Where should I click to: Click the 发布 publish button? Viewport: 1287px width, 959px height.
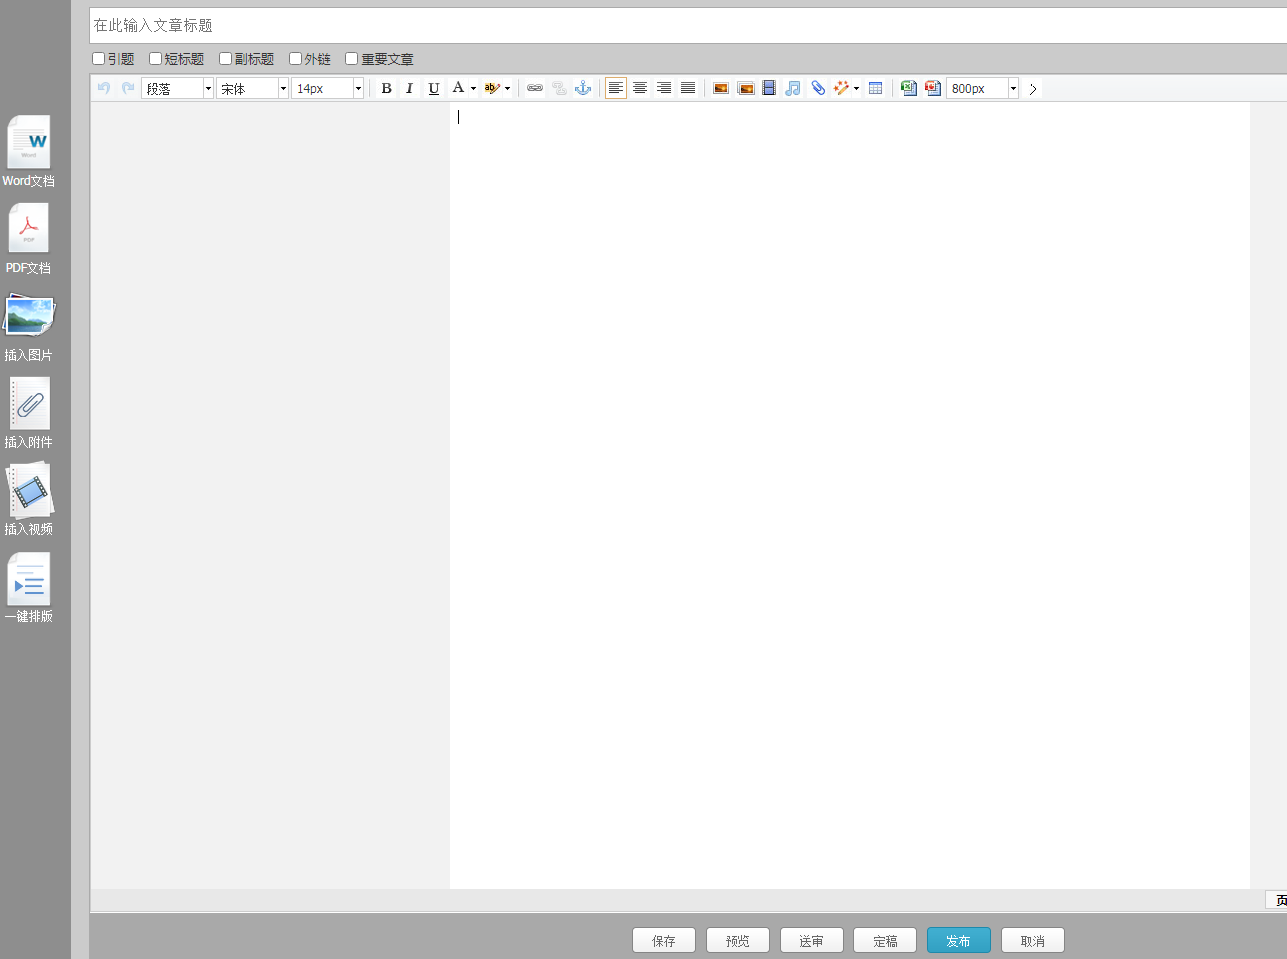[958, 941]
